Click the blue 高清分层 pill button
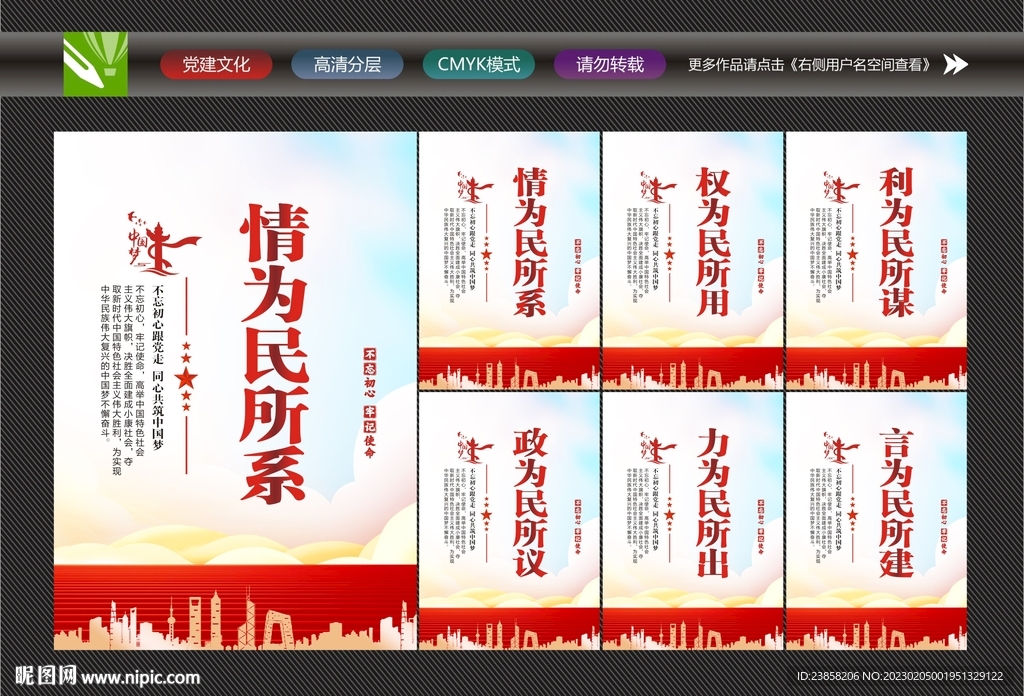1024x696 pixels. coord(347,65)
